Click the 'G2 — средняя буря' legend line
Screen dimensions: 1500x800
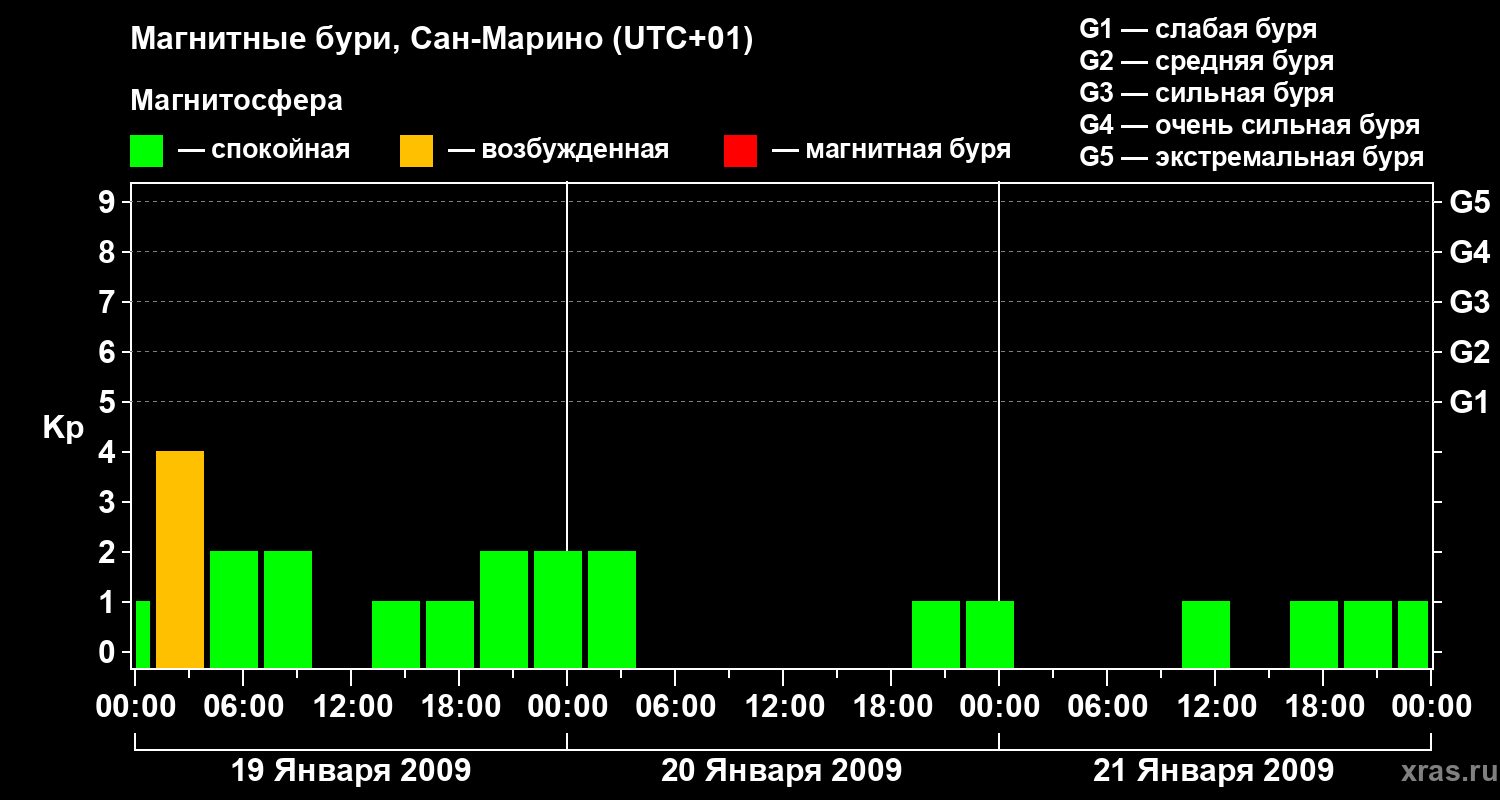[x=1207, y=61]
